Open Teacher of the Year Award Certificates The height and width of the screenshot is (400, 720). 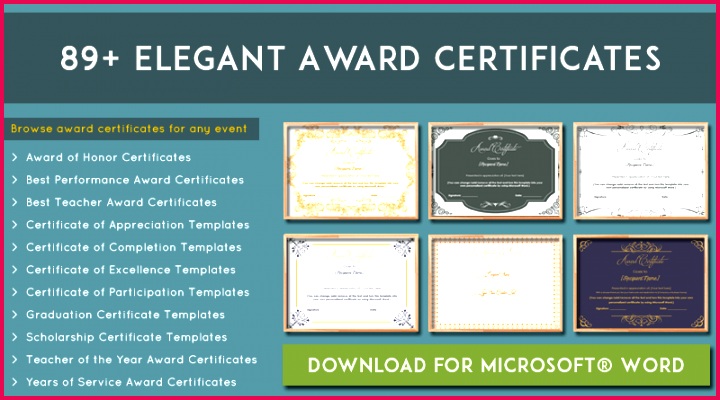tap(141, 360)
